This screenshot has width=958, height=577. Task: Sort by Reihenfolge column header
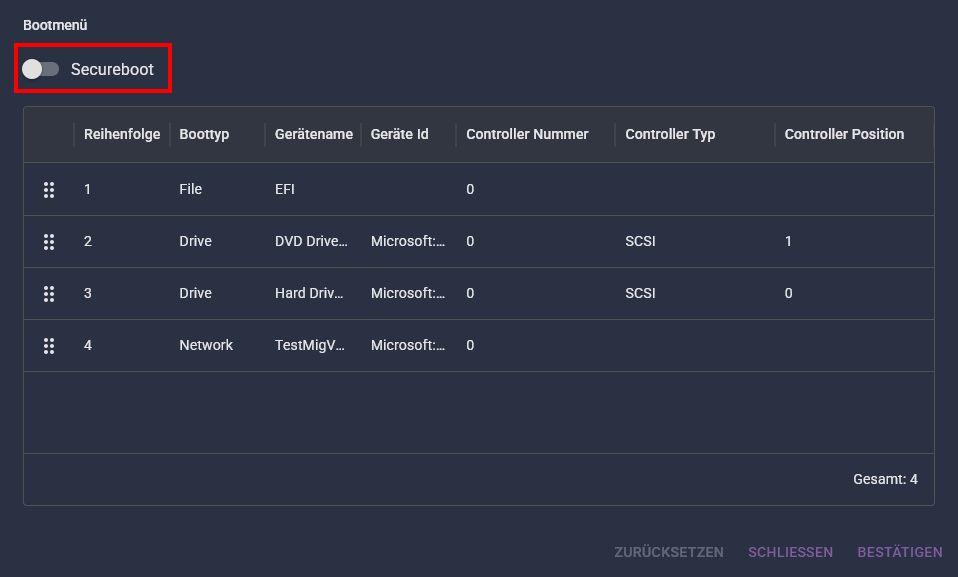[x=121, y=134]
